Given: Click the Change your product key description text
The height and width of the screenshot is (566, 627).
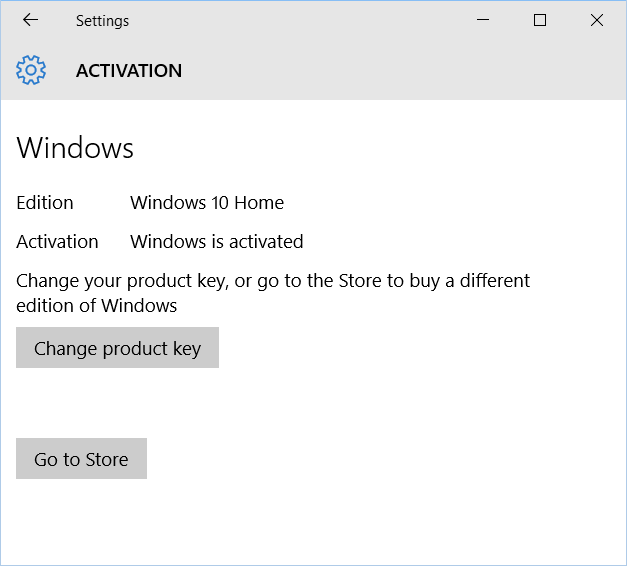Looking at the screenshot, I should tap(273, 293).
